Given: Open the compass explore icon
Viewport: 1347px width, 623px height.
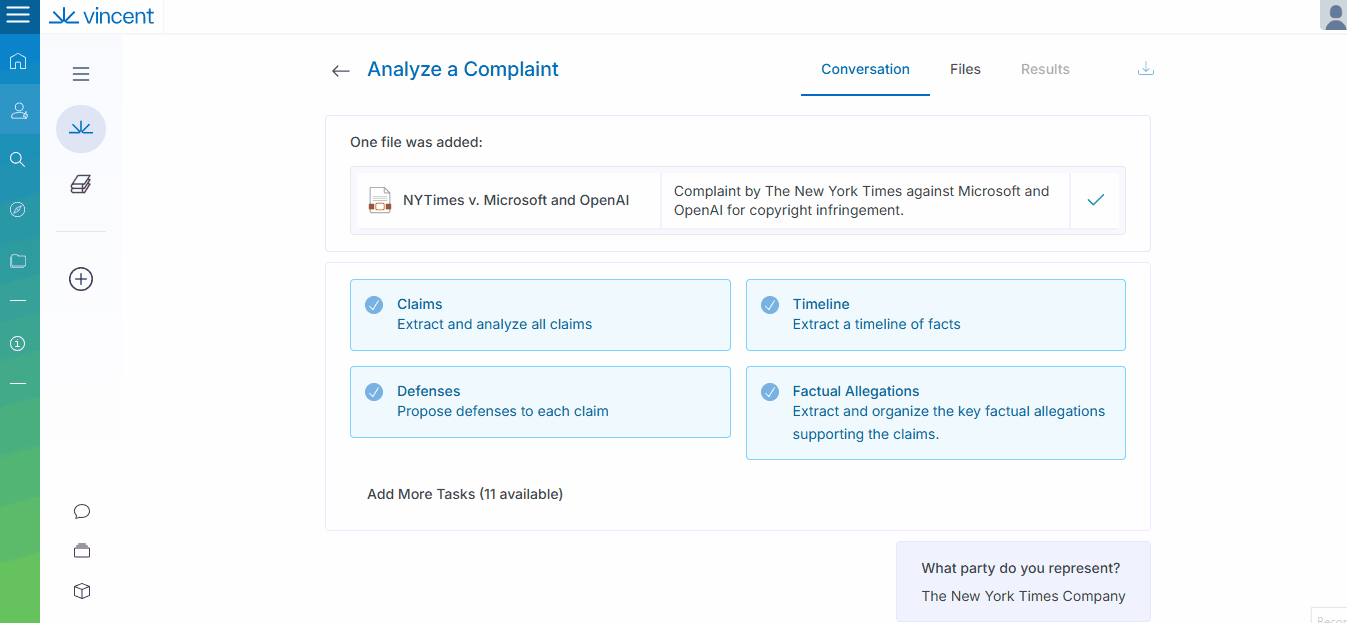Looking at the screenshot, I should pos(18,209).
